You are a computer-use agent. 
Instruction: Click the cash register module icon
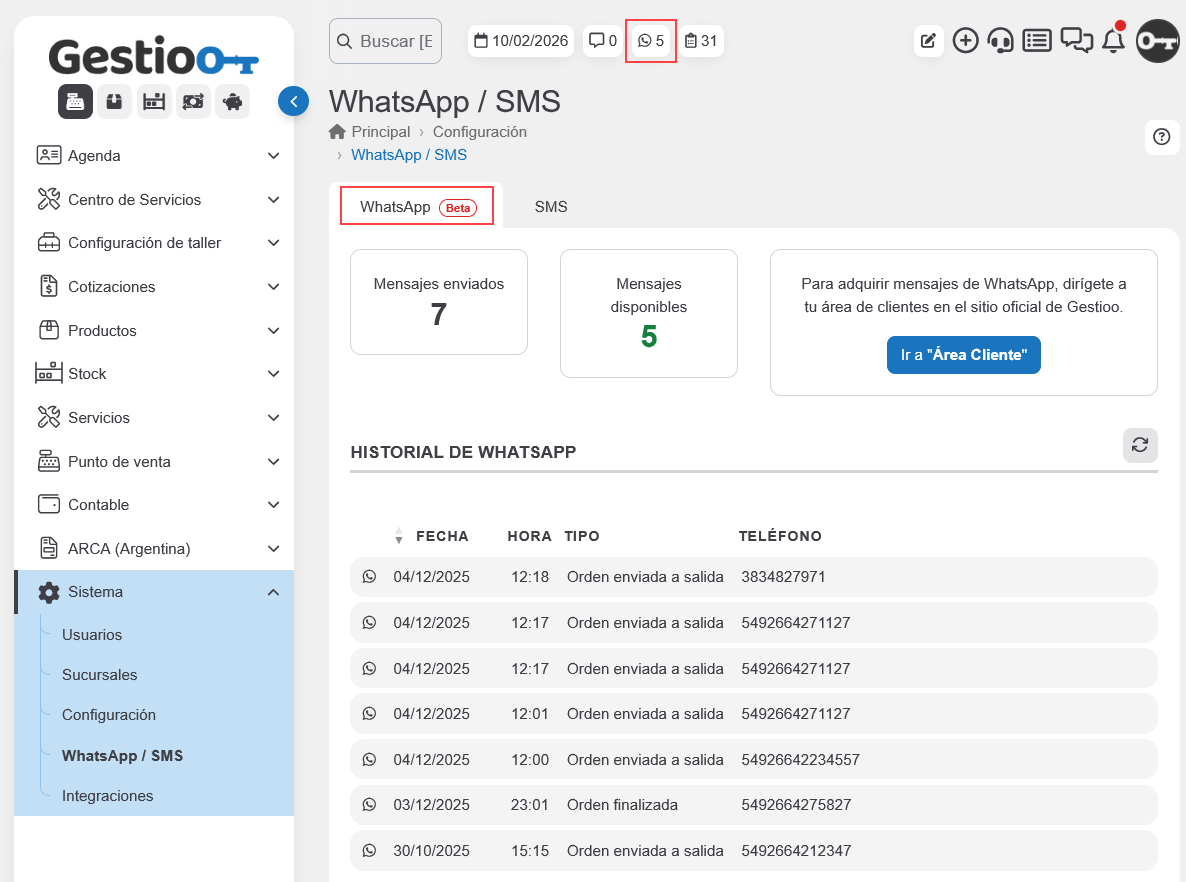[75, 101]
